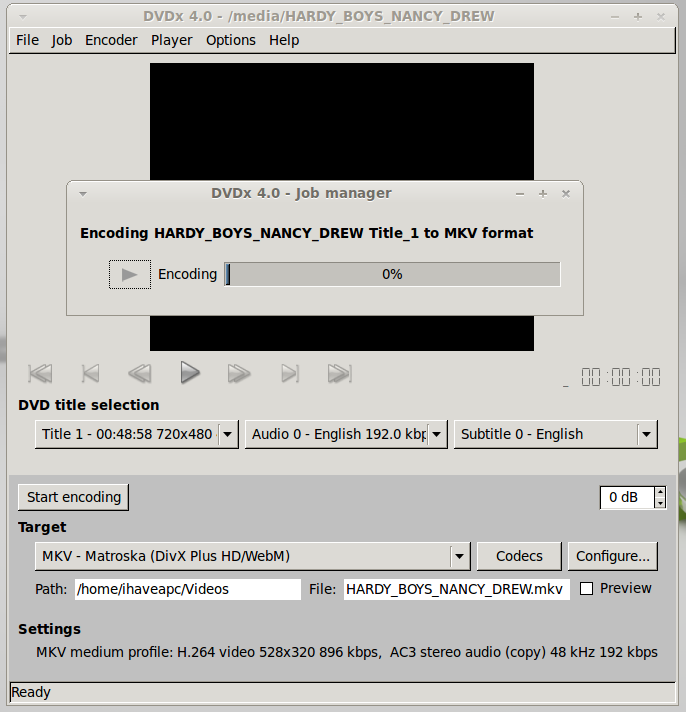Viewport: 686px width, 712px height.
Task: Open the Job manager window menu arrow
Action: (x=83, y=194)
